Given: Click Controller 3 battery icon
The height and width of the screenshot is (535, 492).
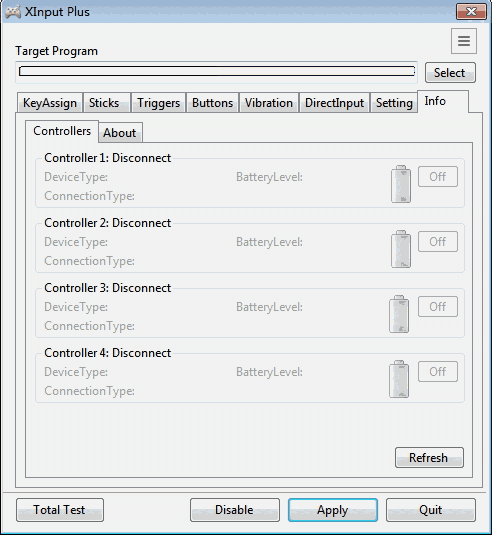Looking at the screenshot, I should point(399,314).
